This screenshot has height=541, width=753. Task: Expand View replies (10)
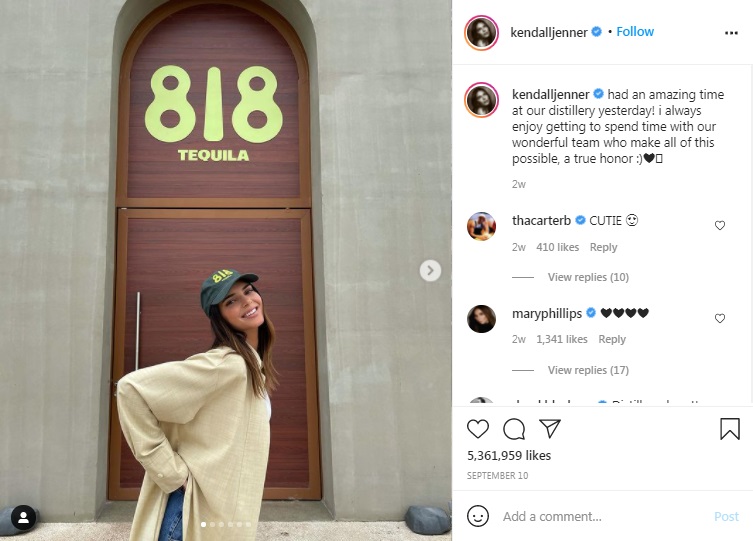click(x=588, y=277)
